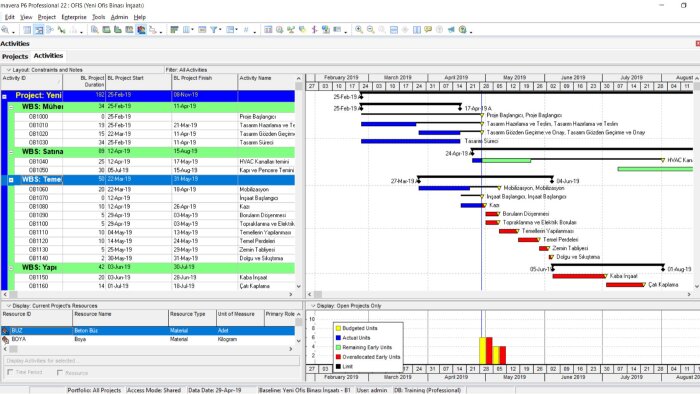Open the Edit menu
The width and height of the screenshot is (700, 394).
[x=9, y=17]
